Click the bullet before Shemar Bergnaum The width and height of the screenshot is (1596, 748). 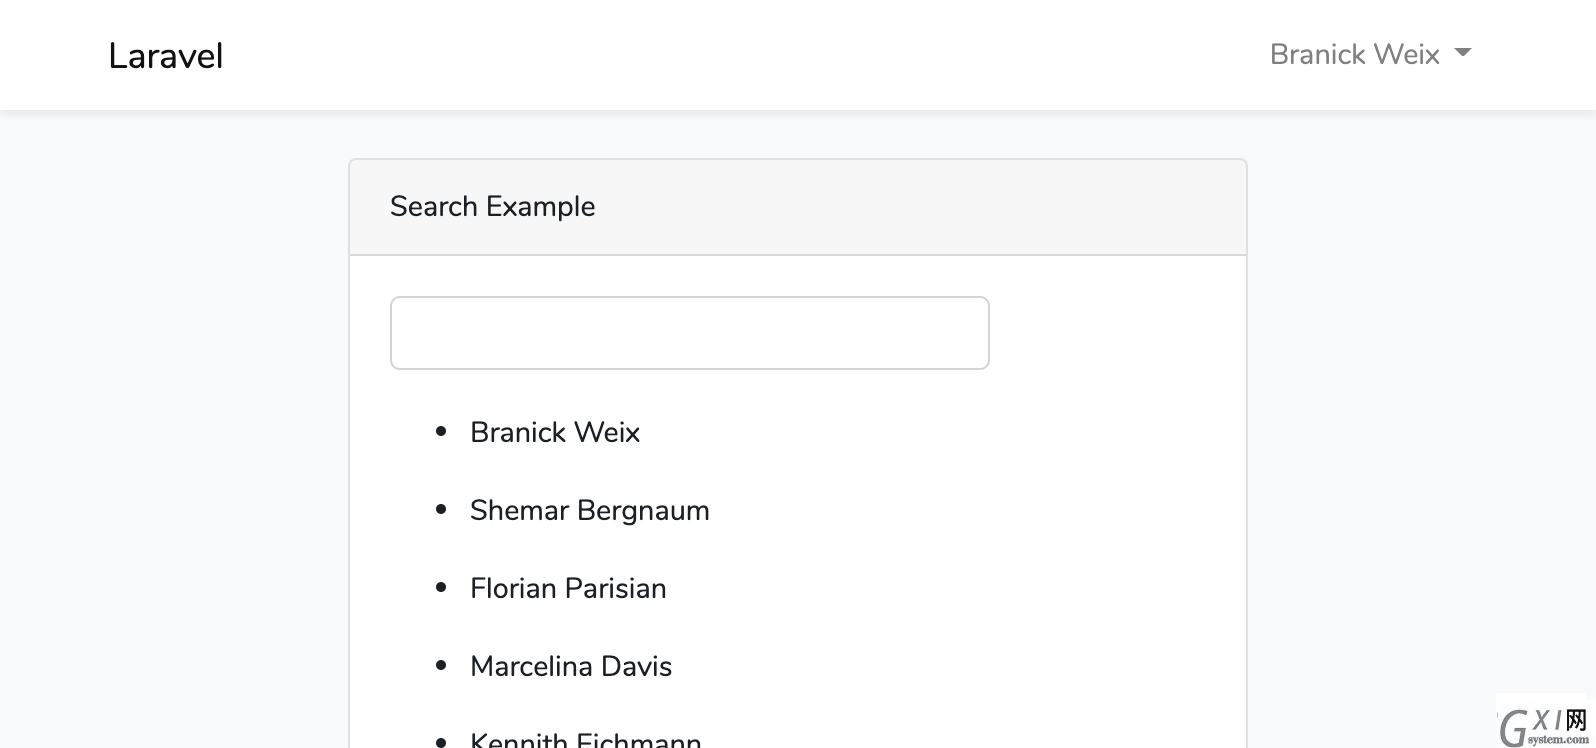click(x=441, y=509)
